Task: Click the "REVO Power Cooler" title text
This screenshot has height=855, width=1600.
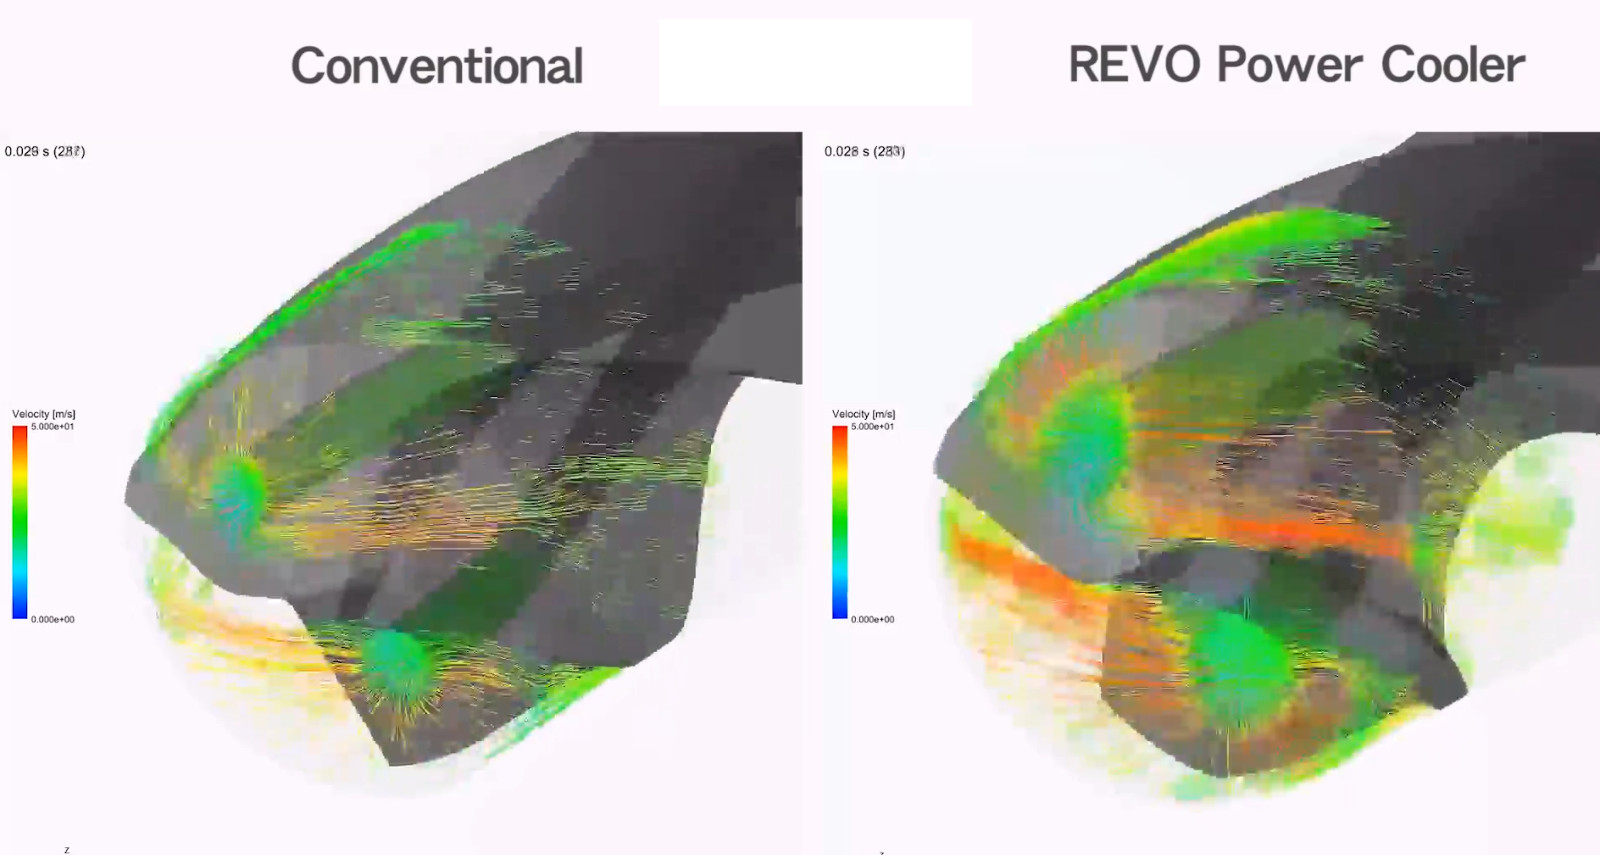Action: (1296, 65)
